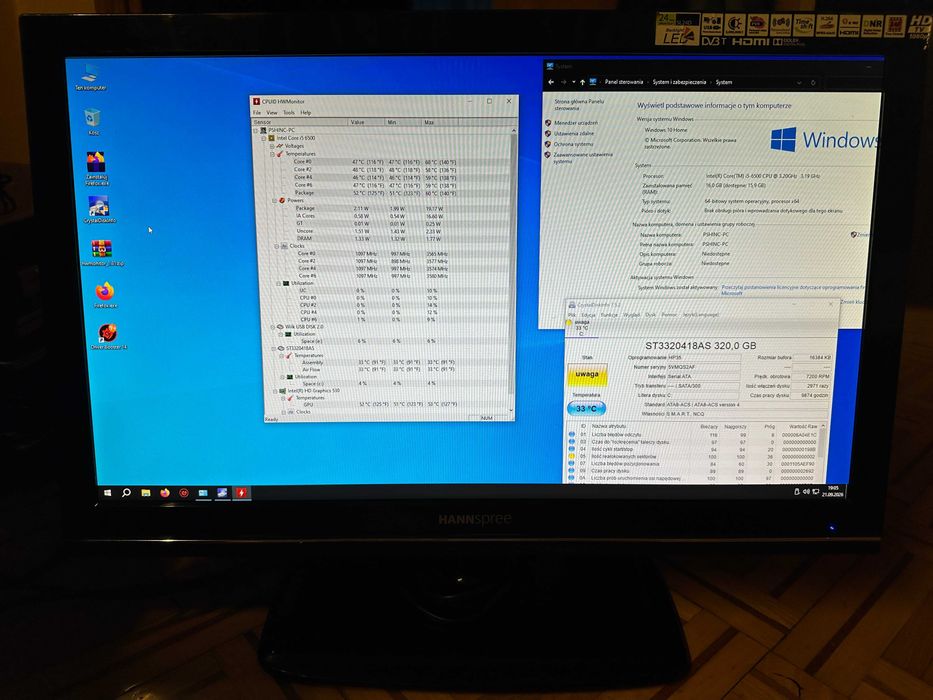Open the Dysk menu in CrystalDiskInfo
933x700 pixels.
click(x=650, y=314)
